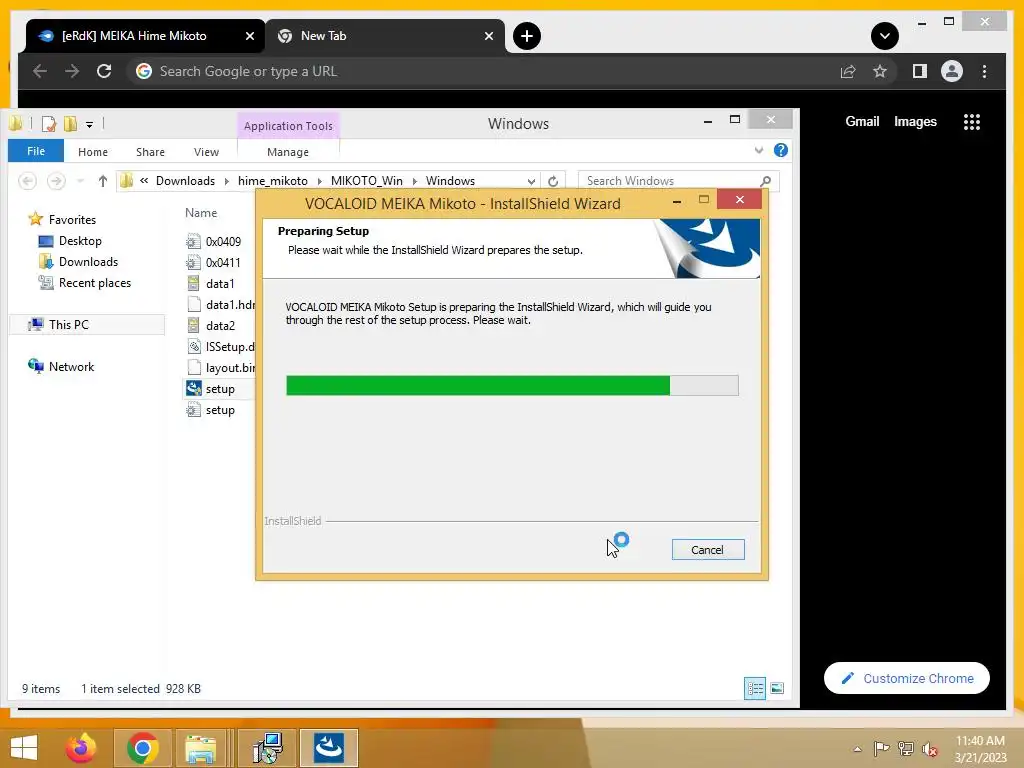Open the Share ribbon tab
Image resolution: width=1024 pixels, height=768 pixels.
click(150, 152)
